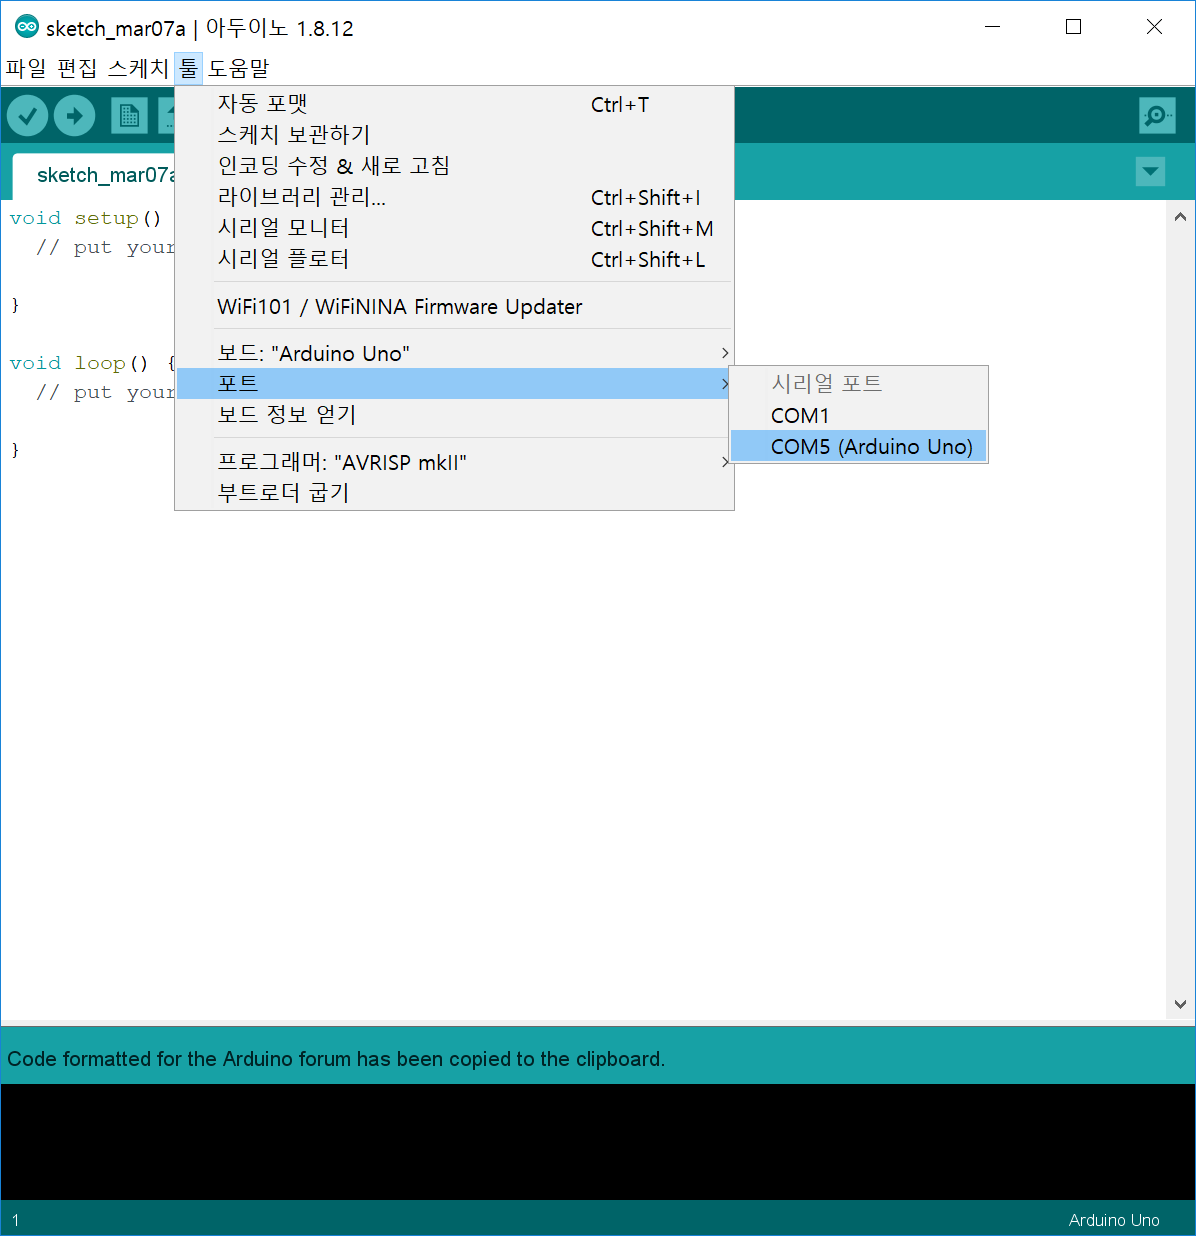
Task: Click the New sketch icon
Action: 129,116
